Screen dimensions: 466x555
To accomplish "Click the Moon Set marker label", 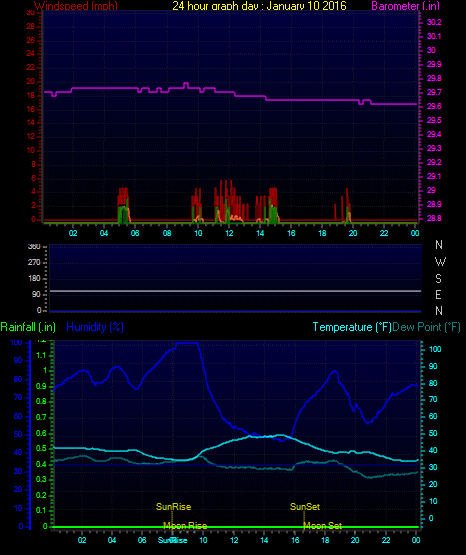I will click(x=323, y=526).
